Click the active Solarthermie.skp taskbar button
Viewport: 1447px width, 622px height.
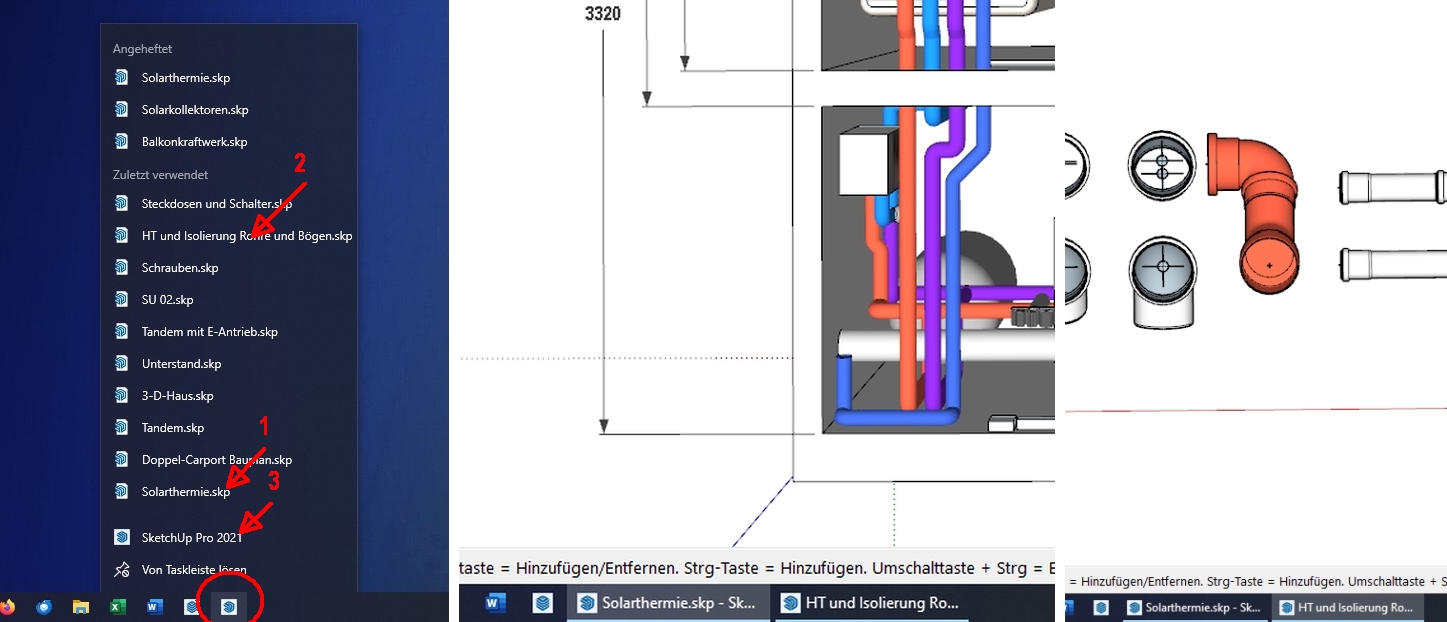coord(668,603)
